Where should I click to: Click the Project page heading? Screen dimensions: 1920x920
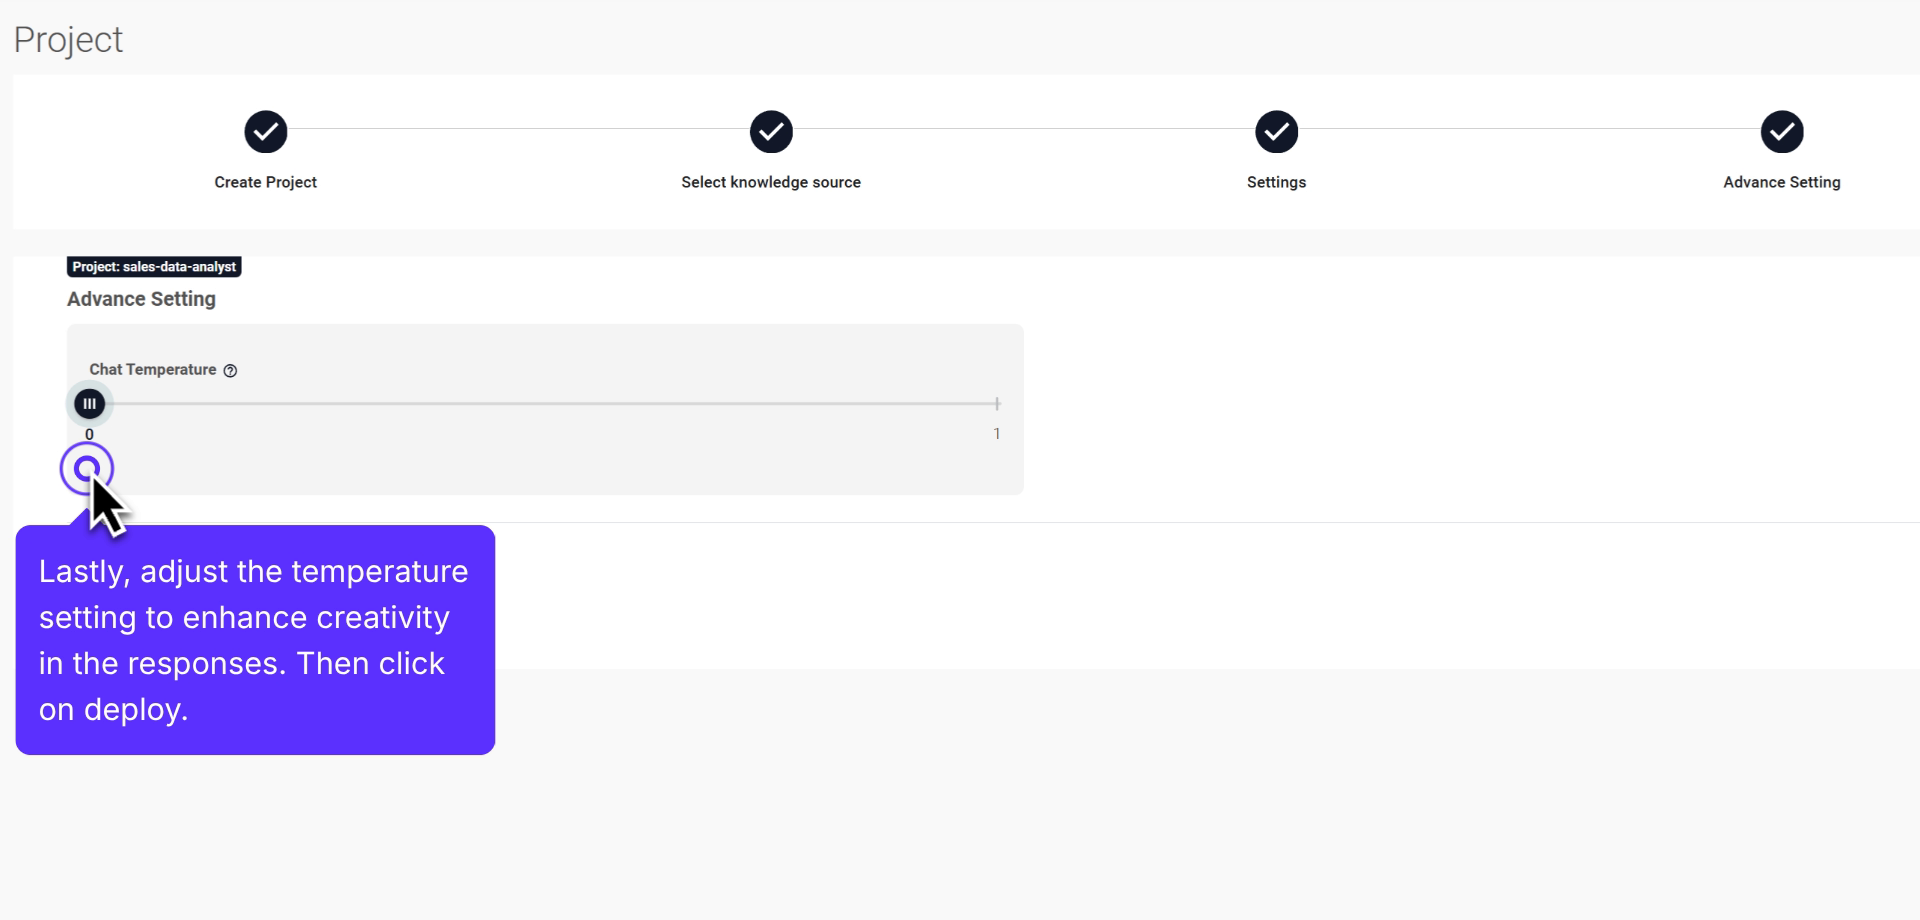tap(68, 39)
